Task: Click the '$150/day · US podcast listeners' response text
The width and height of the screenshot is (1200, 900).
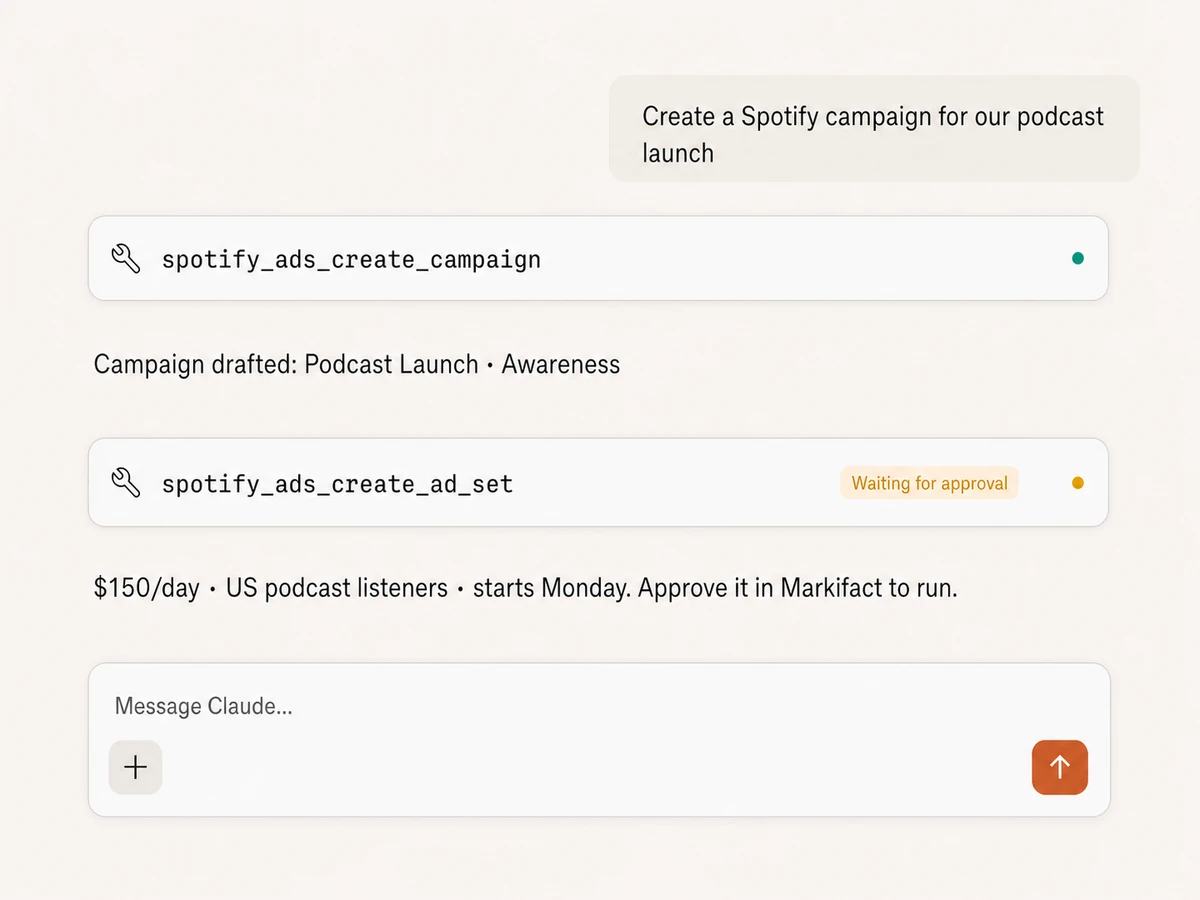Action: click(525, 587)
